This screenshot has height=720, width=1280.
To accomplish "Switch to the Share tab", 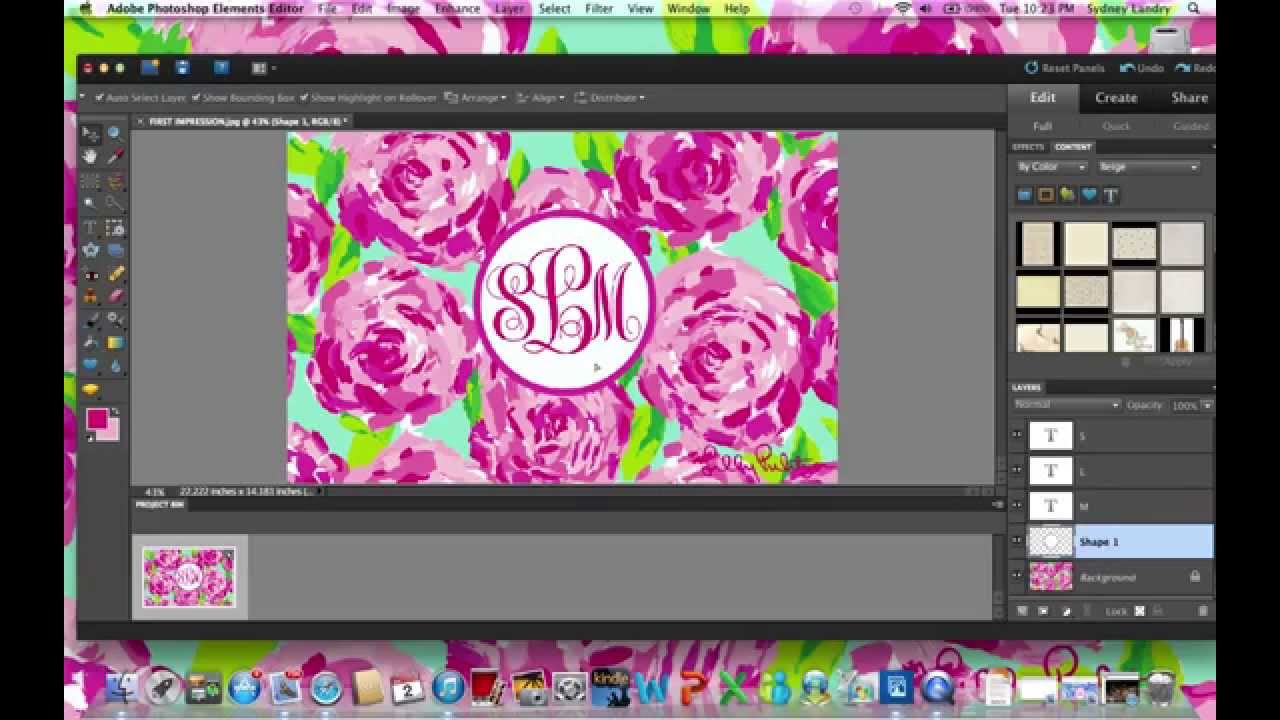I will coord(1189,98).
